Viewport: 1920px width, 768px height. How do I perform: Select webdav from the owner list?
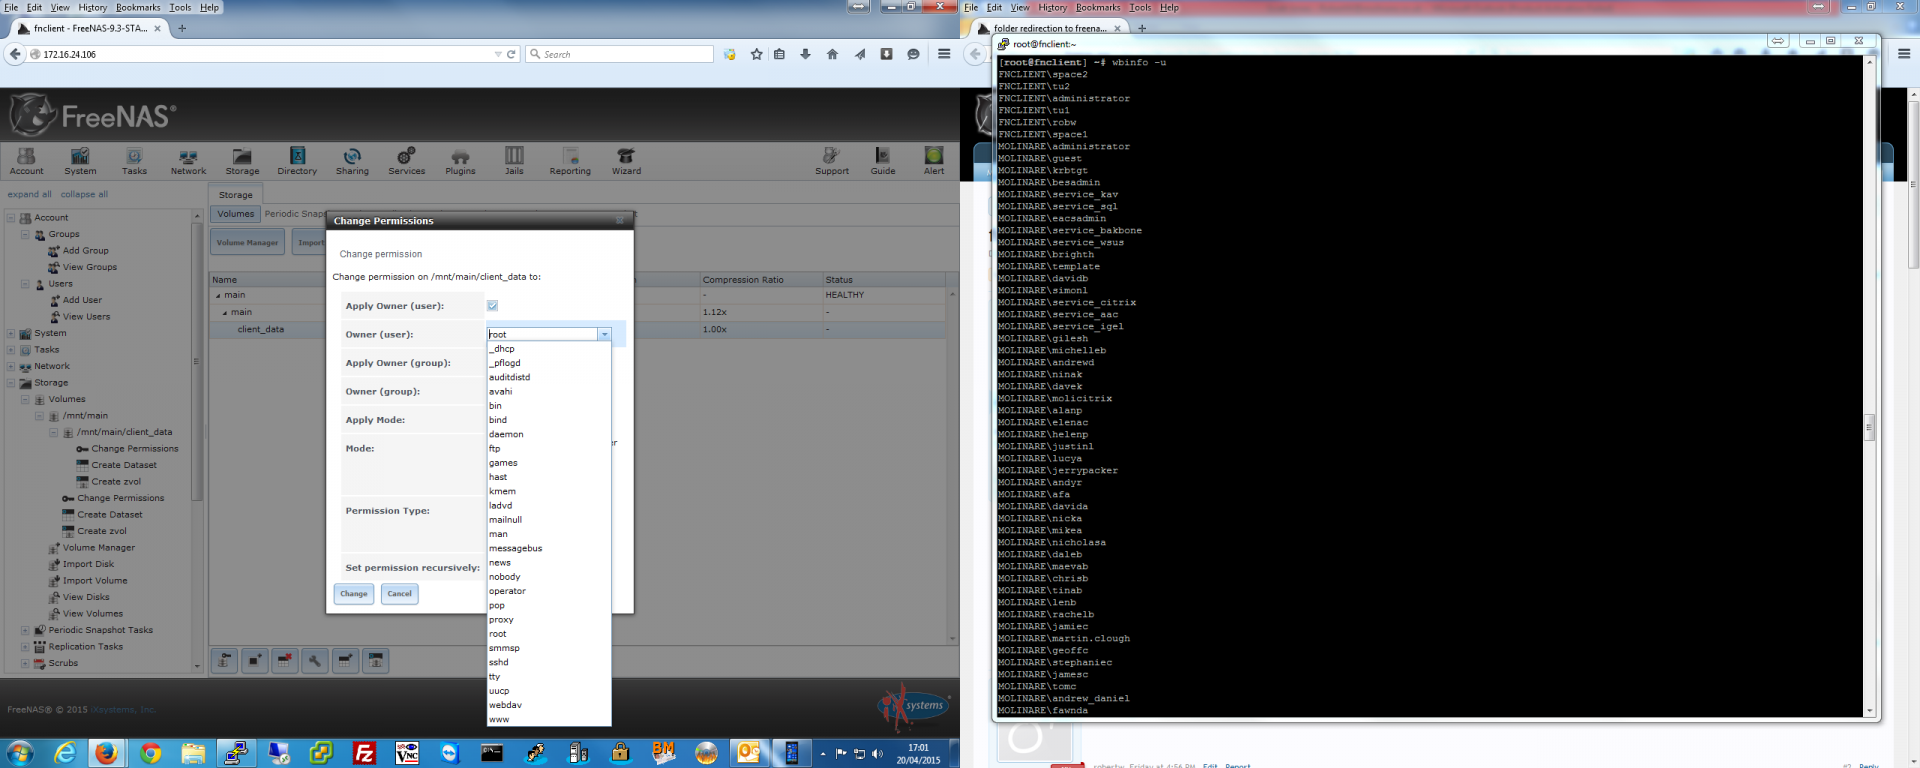(x=548, y=705)
